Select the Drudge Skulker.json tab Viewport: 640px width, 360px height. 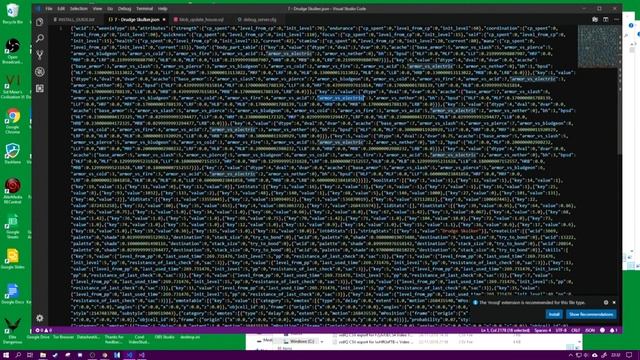coord(137,19)
